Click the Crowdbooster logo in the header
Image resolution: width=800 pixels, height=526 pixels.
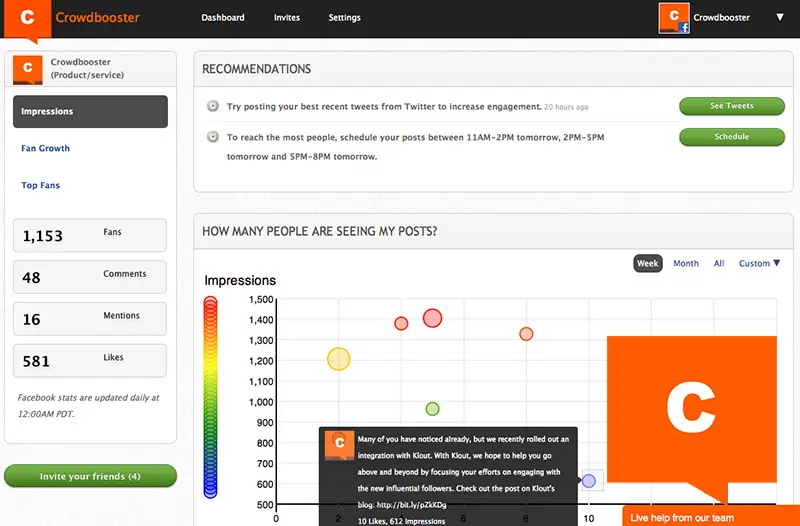[x=28, y=19]
